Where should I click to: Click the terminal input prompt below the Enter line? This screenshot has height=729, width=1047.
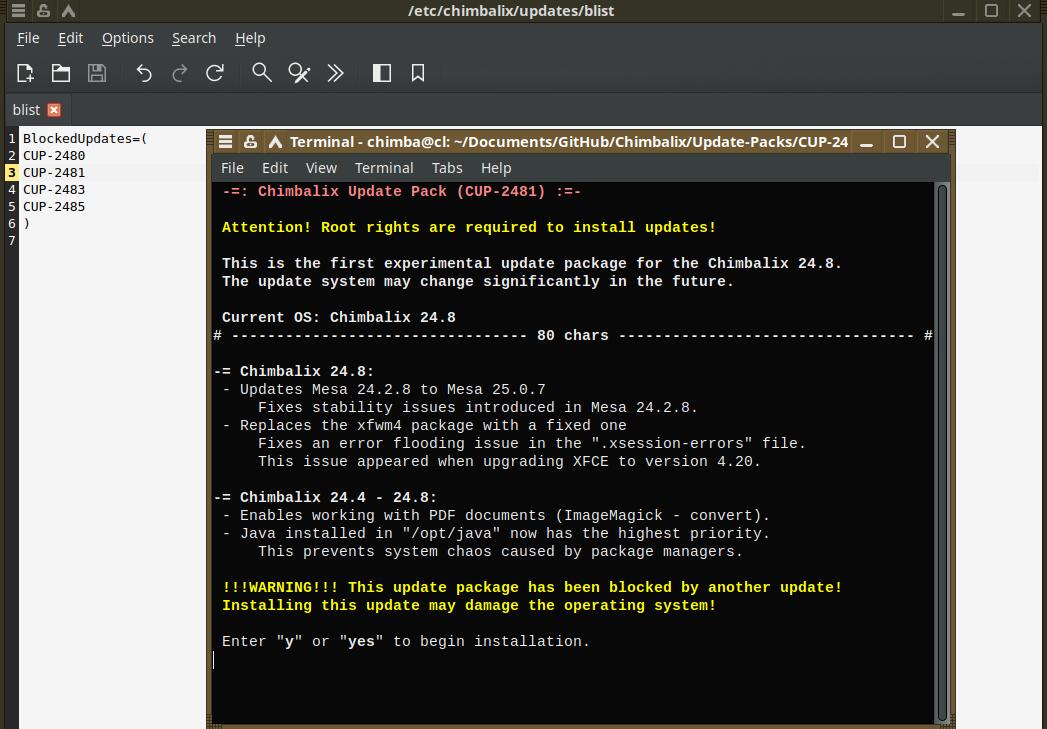214,660
